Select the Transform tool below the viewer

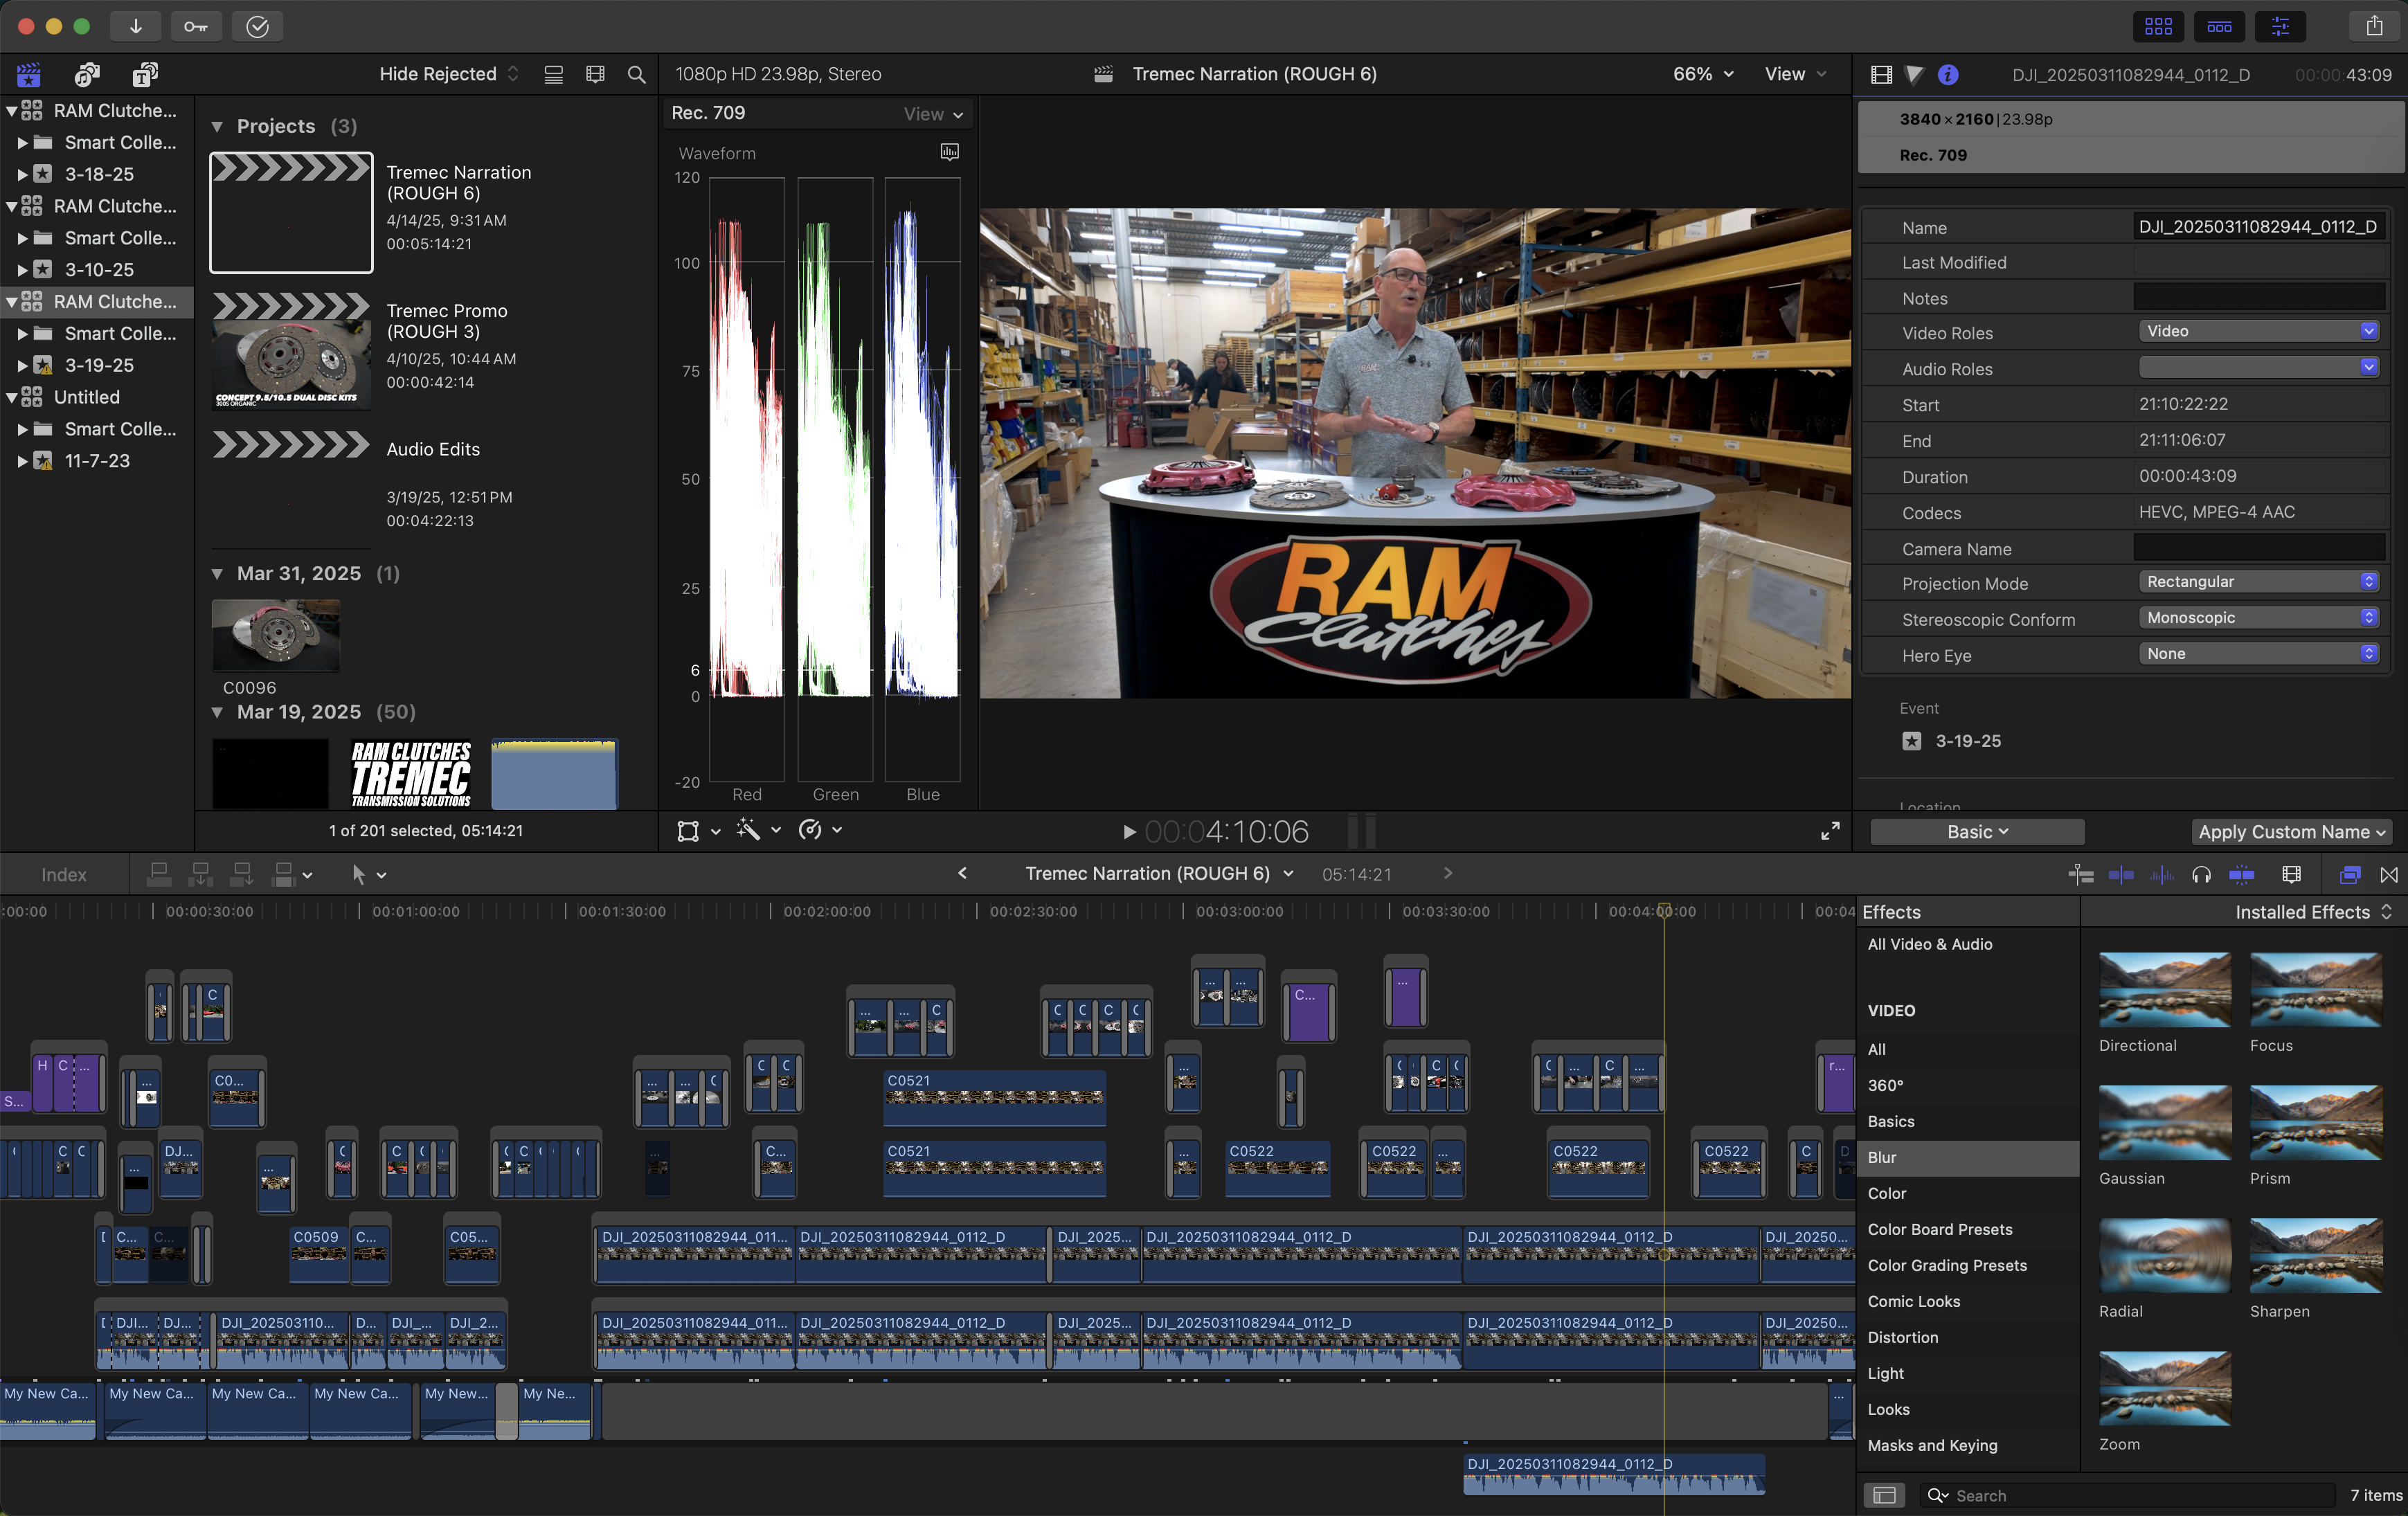click(x=688, y=831)
